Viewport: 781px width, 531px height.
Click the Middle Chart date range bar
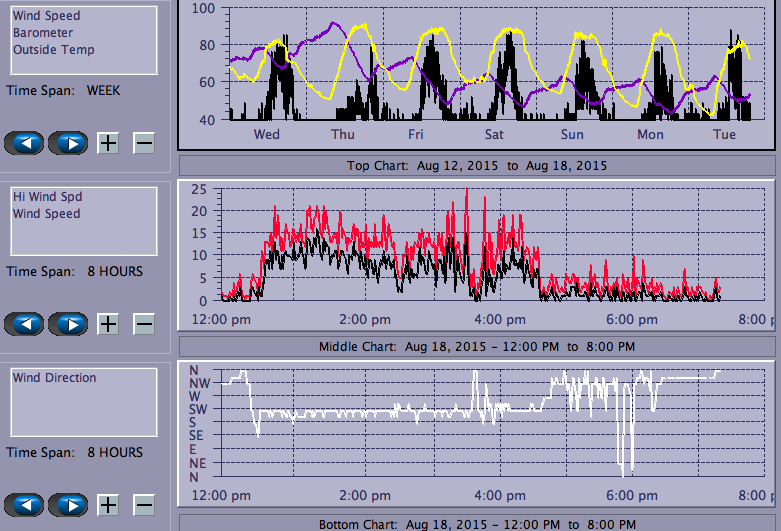click(x=476, y=346)
